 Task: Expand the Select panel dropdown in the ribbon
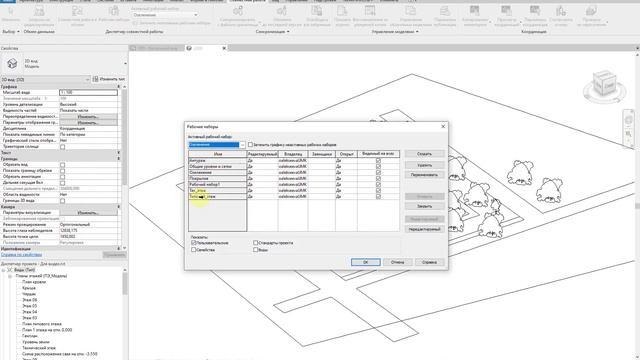[x=18, y=31]
